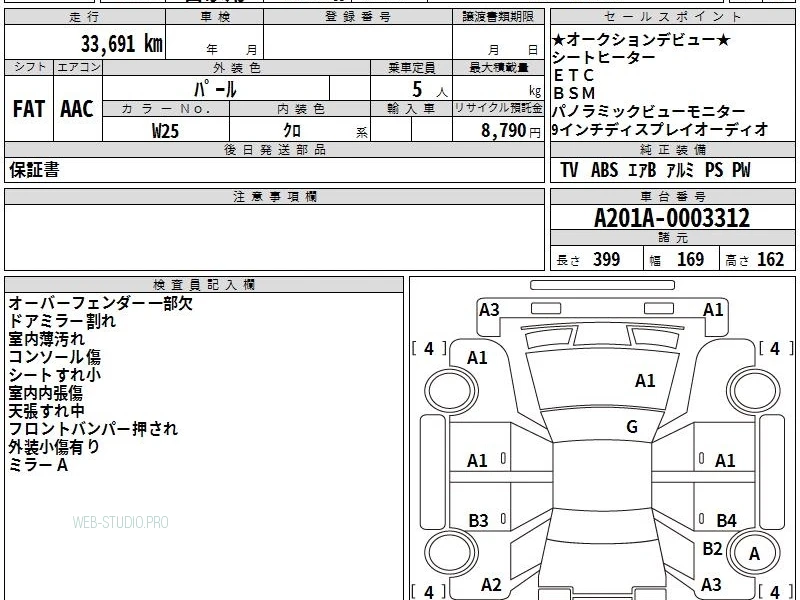
Task: Click the seating capacity 5 人
Action: point(430,90)
